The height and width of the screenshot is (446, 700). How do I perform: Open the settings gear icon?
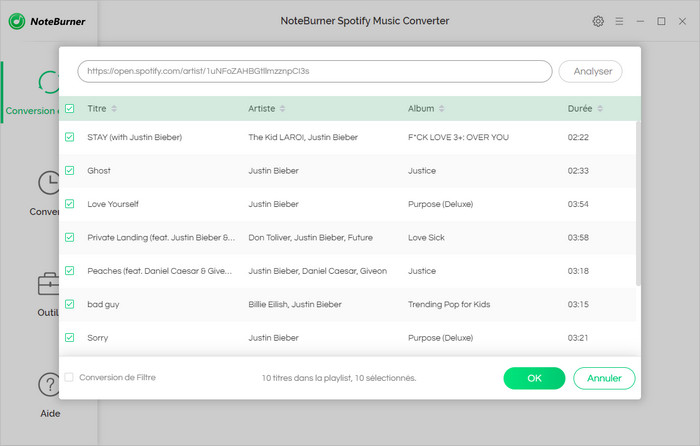(598, 21)
